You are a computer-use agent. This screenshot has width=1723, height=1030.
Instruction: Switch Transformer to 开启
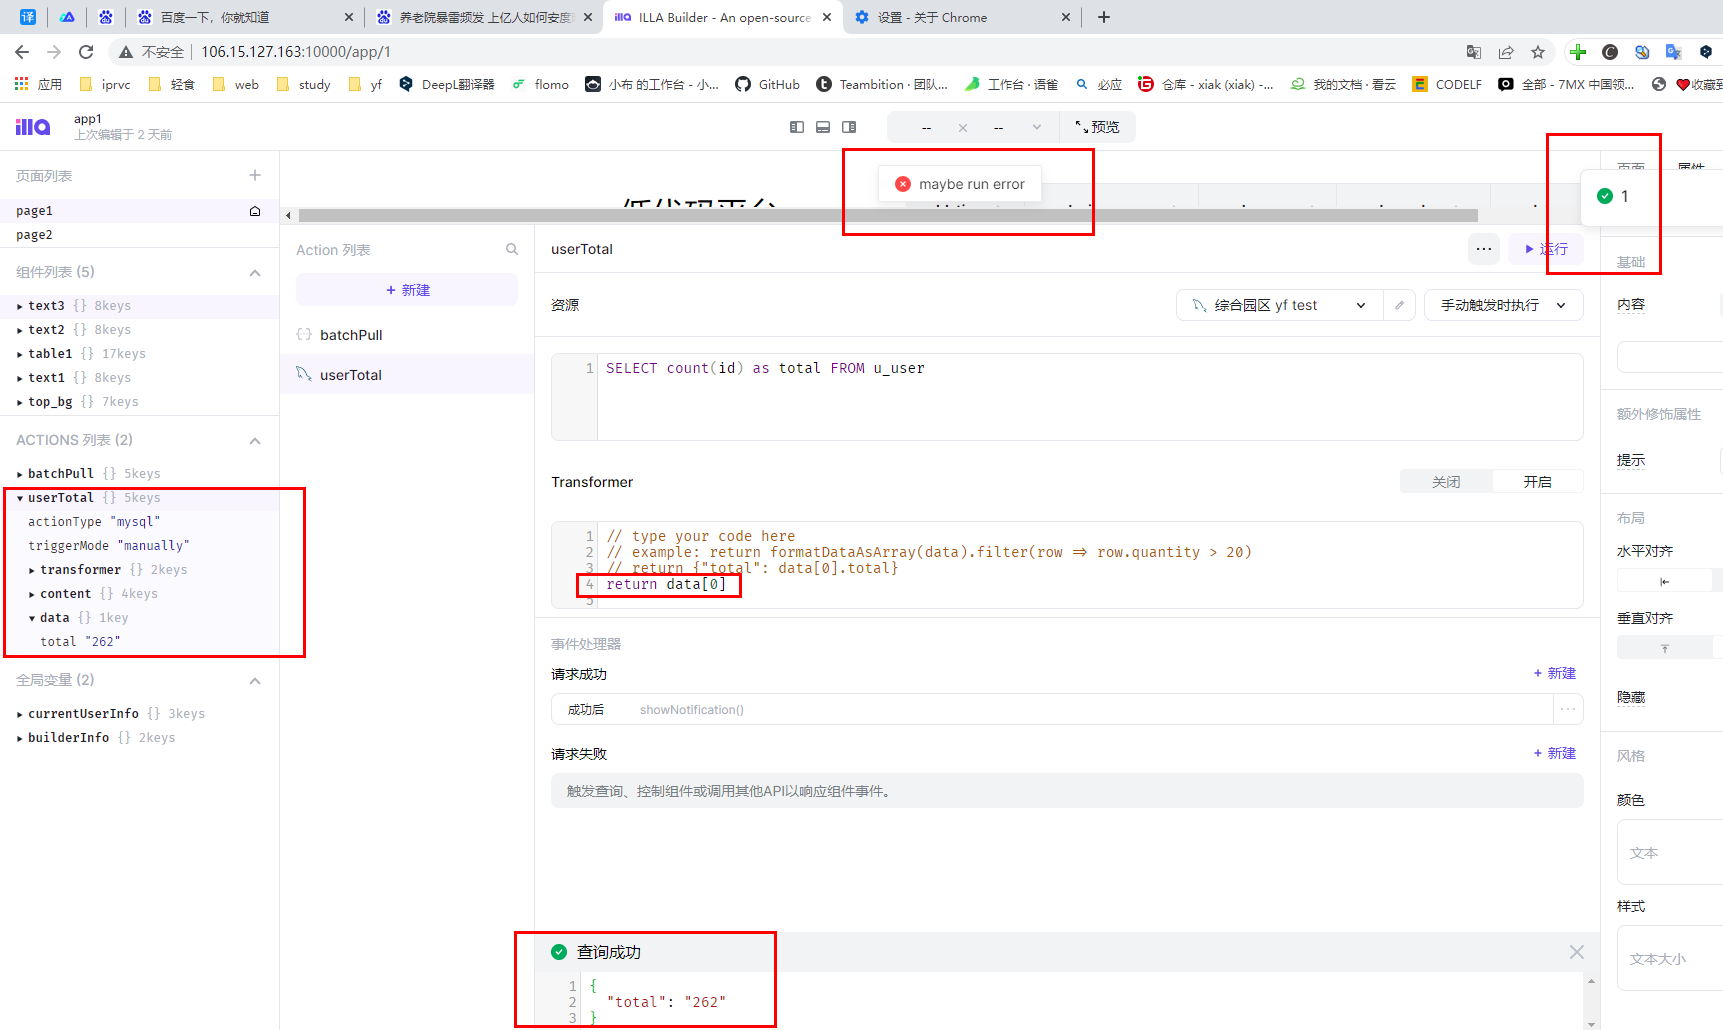1537,482
